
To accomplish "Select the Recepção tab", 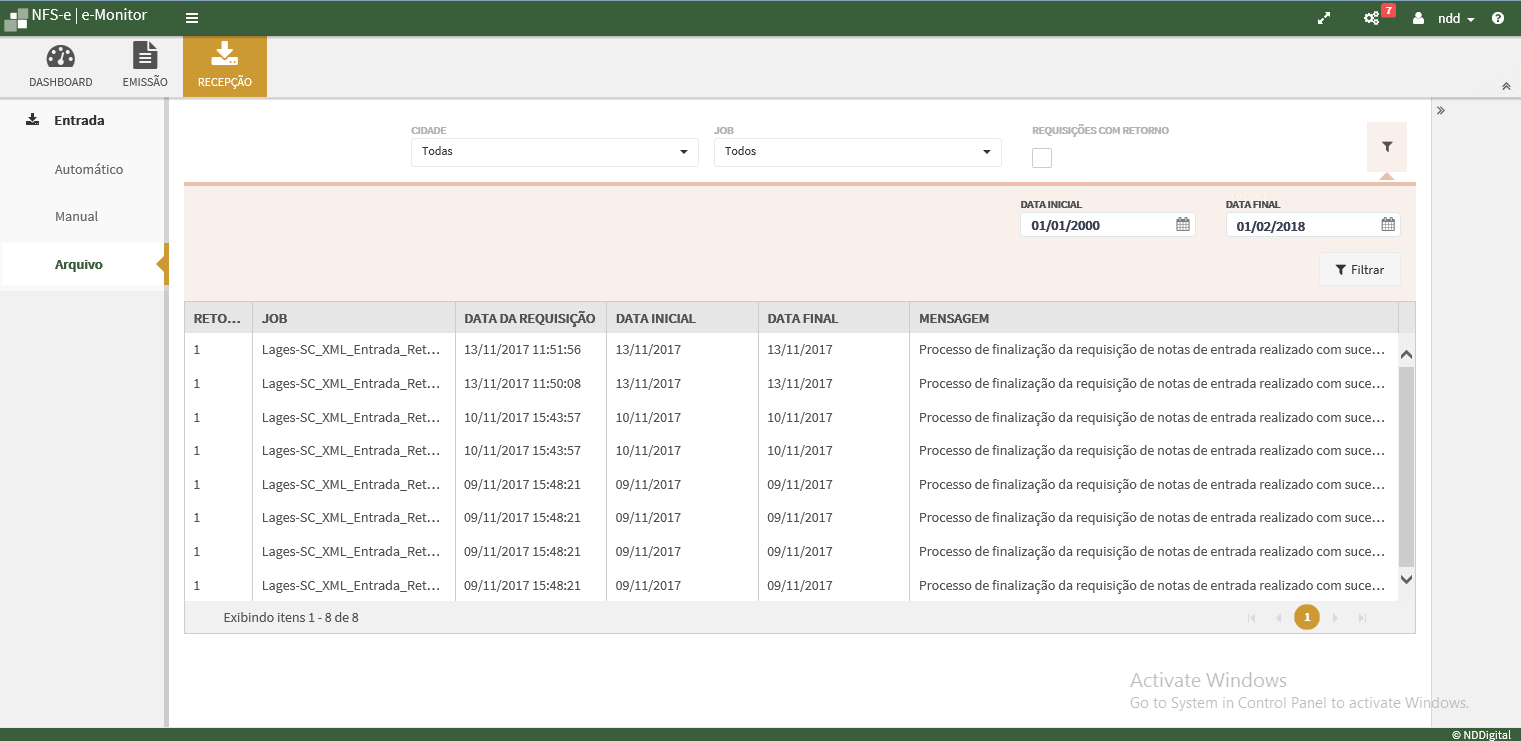I will (x=225, y=66).
